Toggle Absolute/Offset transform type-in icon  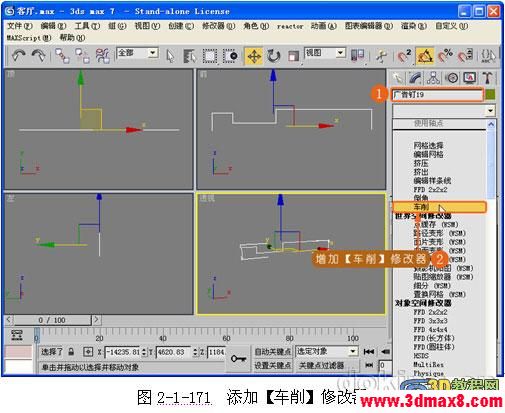pyautogui.click(x=88, y=352)
